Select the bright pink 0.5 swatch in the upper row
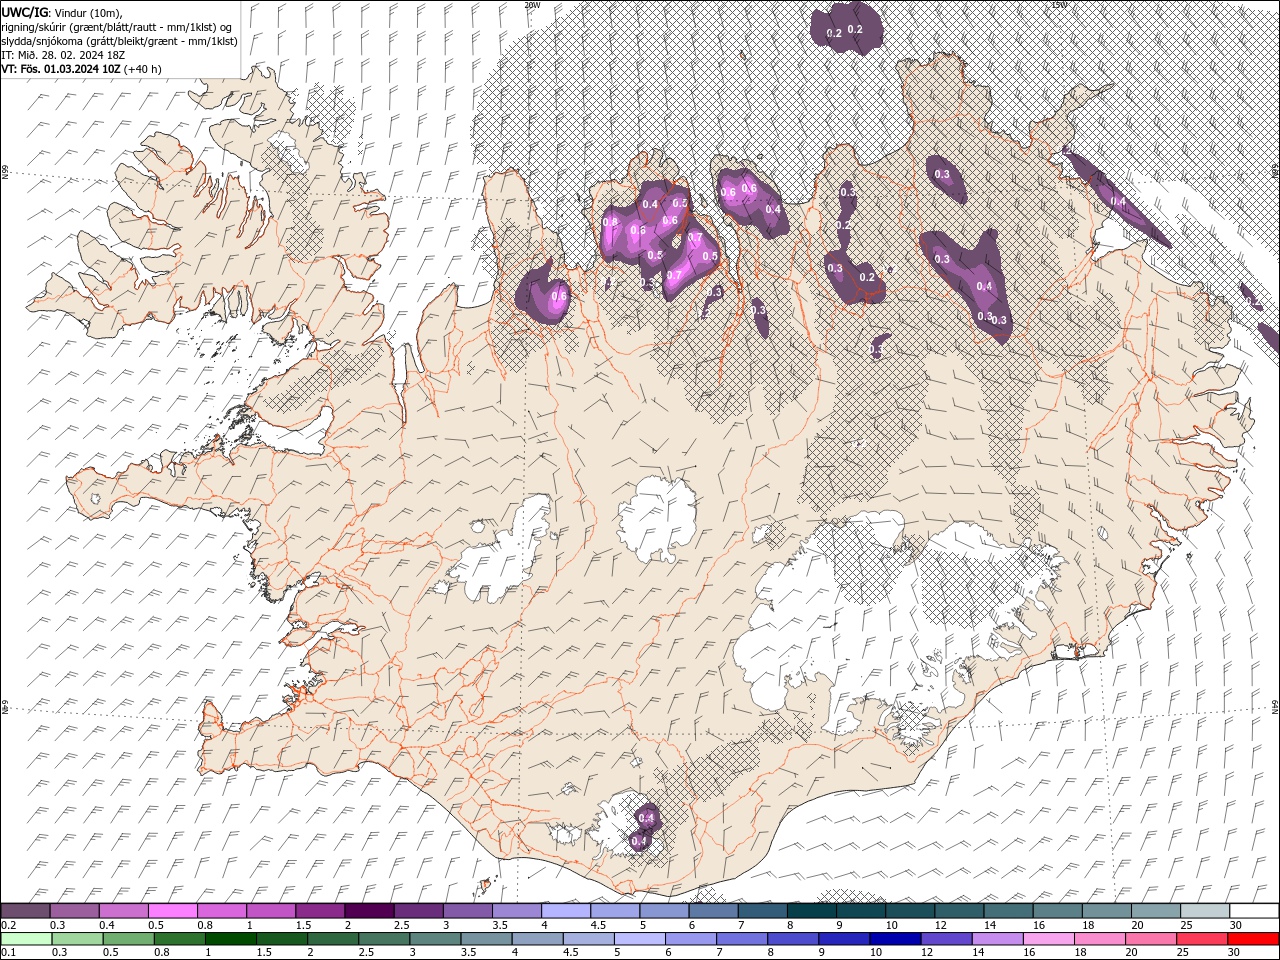 click(172, 910)
